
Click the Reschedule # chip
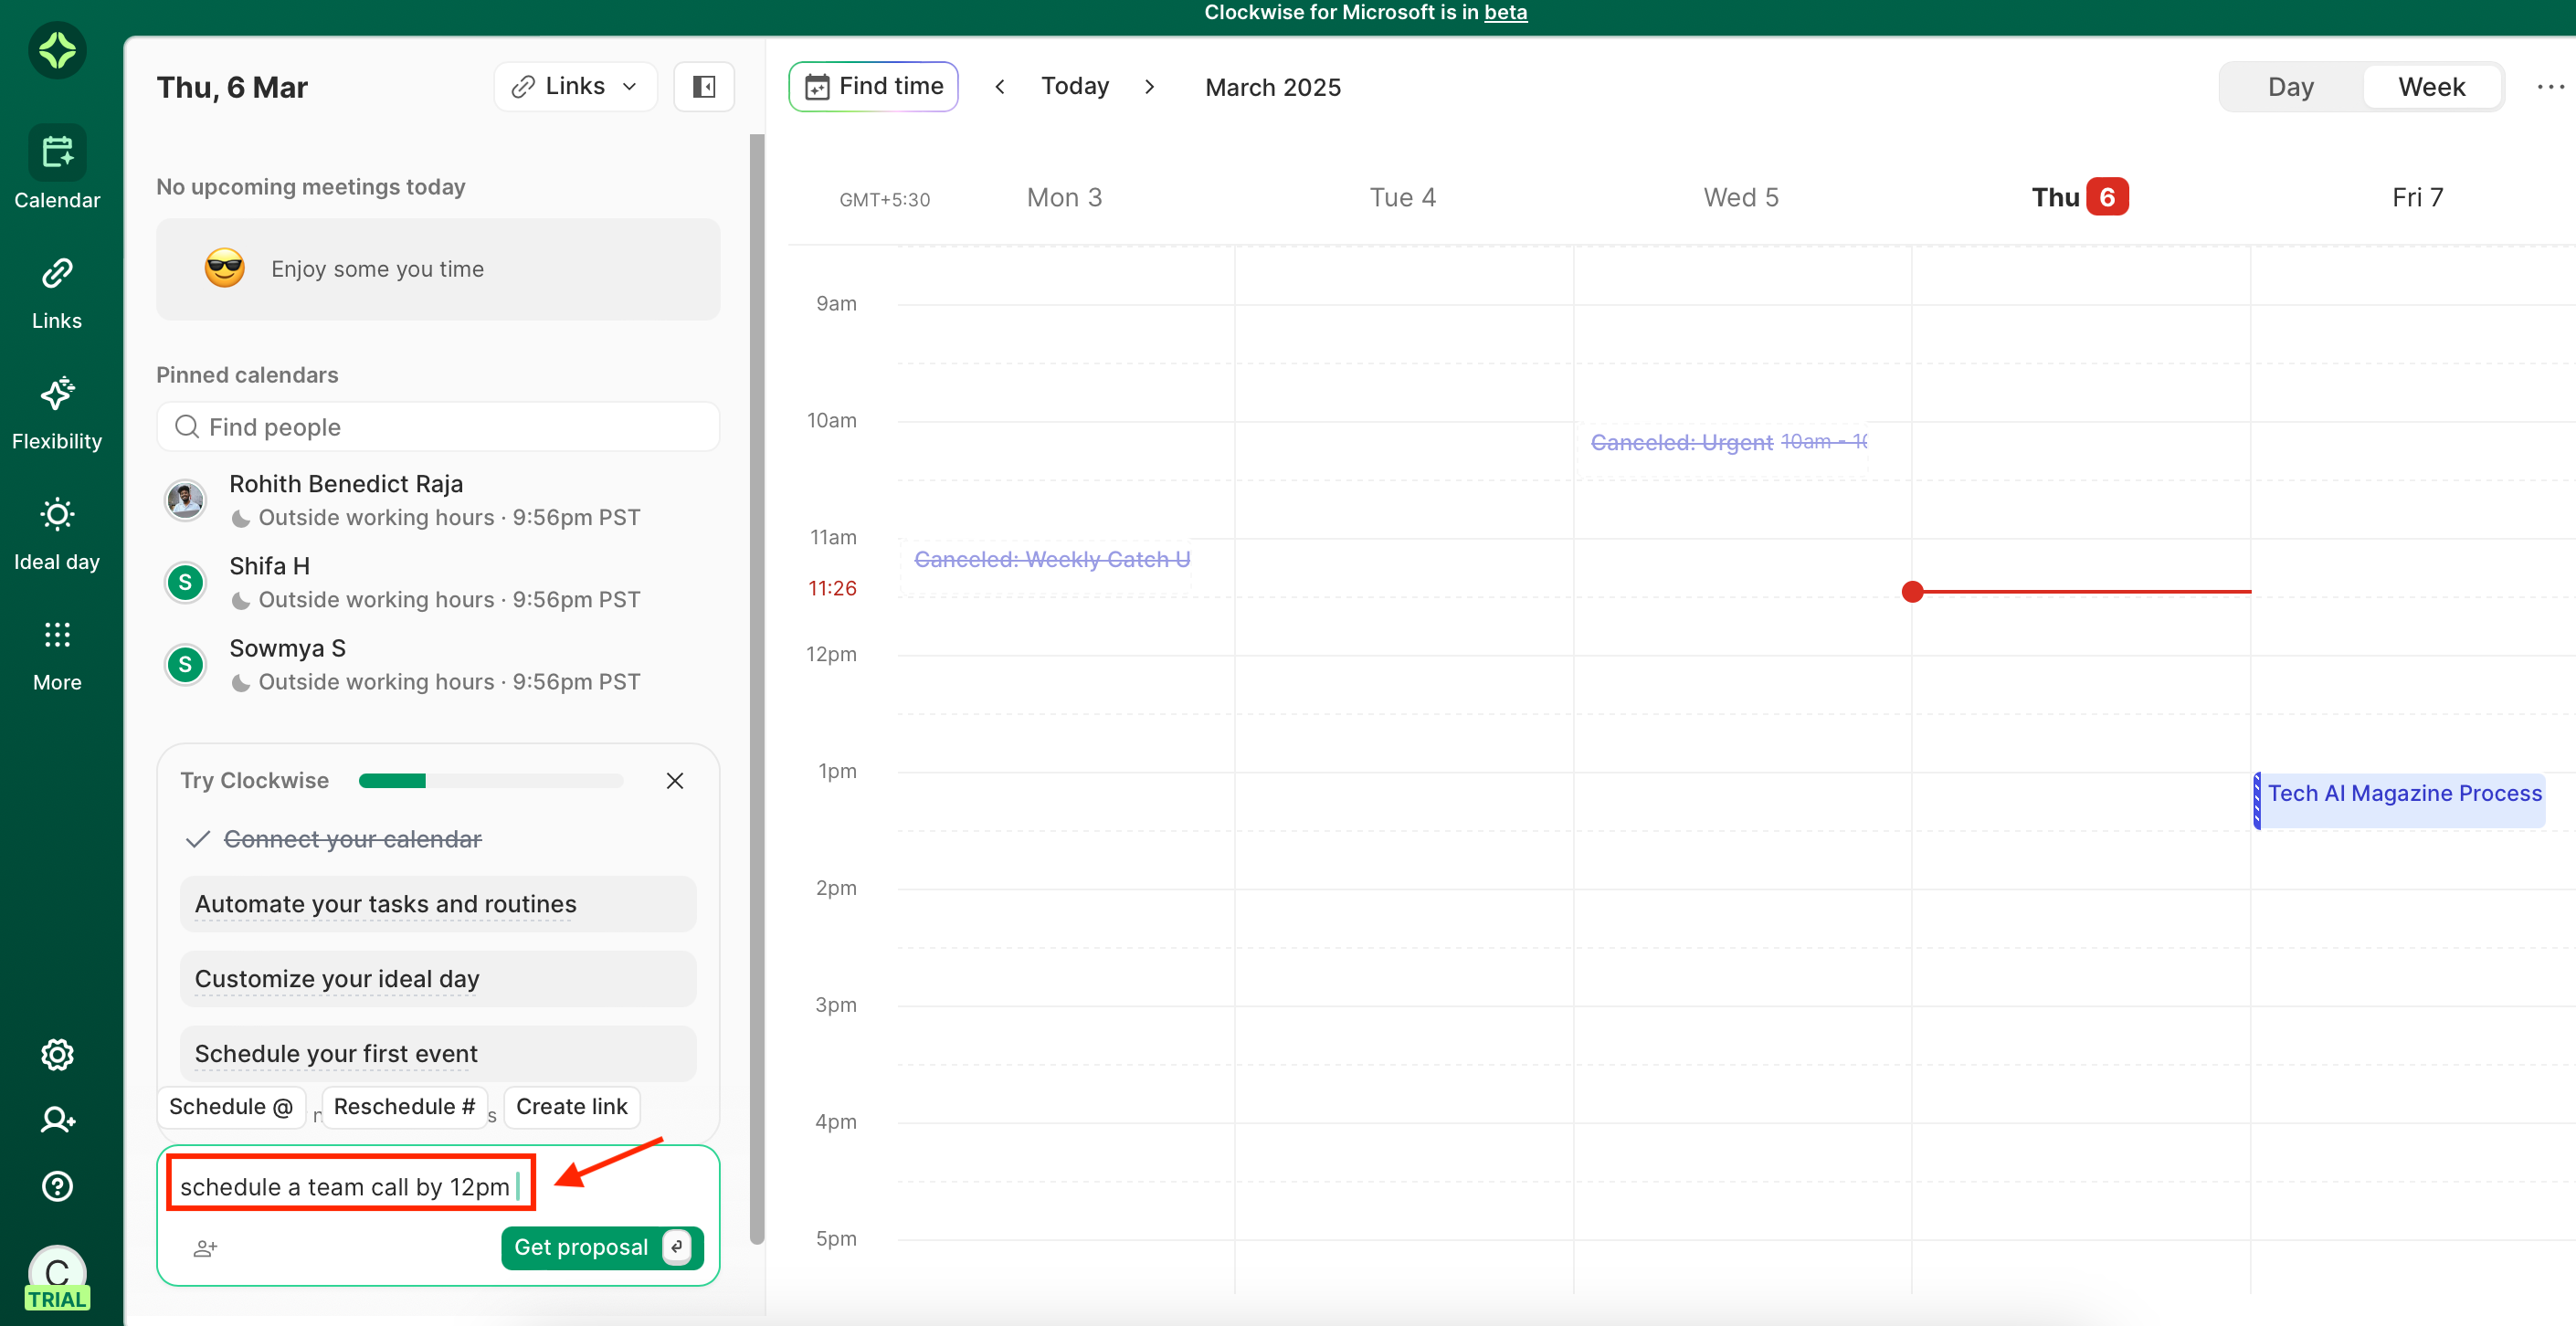click(404, 1107)
